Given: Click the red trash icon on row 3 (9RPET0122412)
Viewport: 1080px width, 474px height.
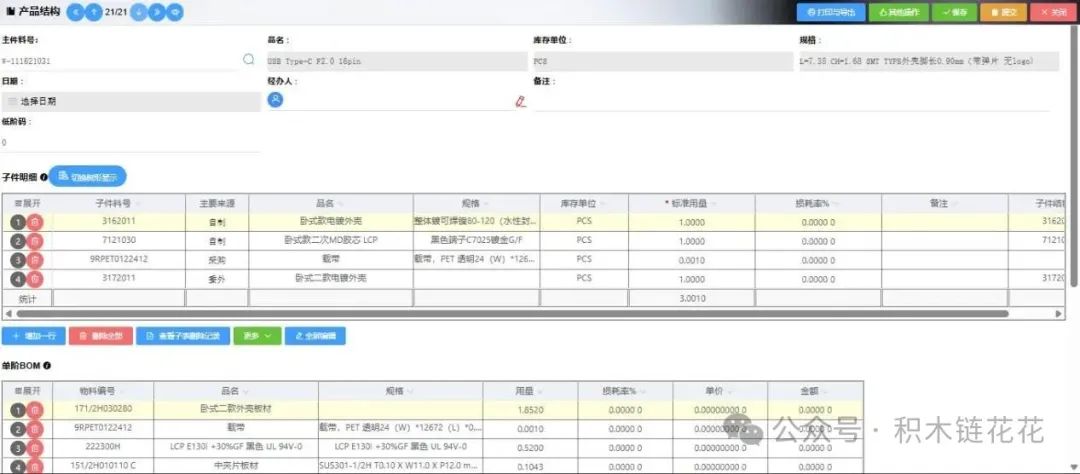Looking at the screenshot, I should pyautogui.click(x=35, y=259).
